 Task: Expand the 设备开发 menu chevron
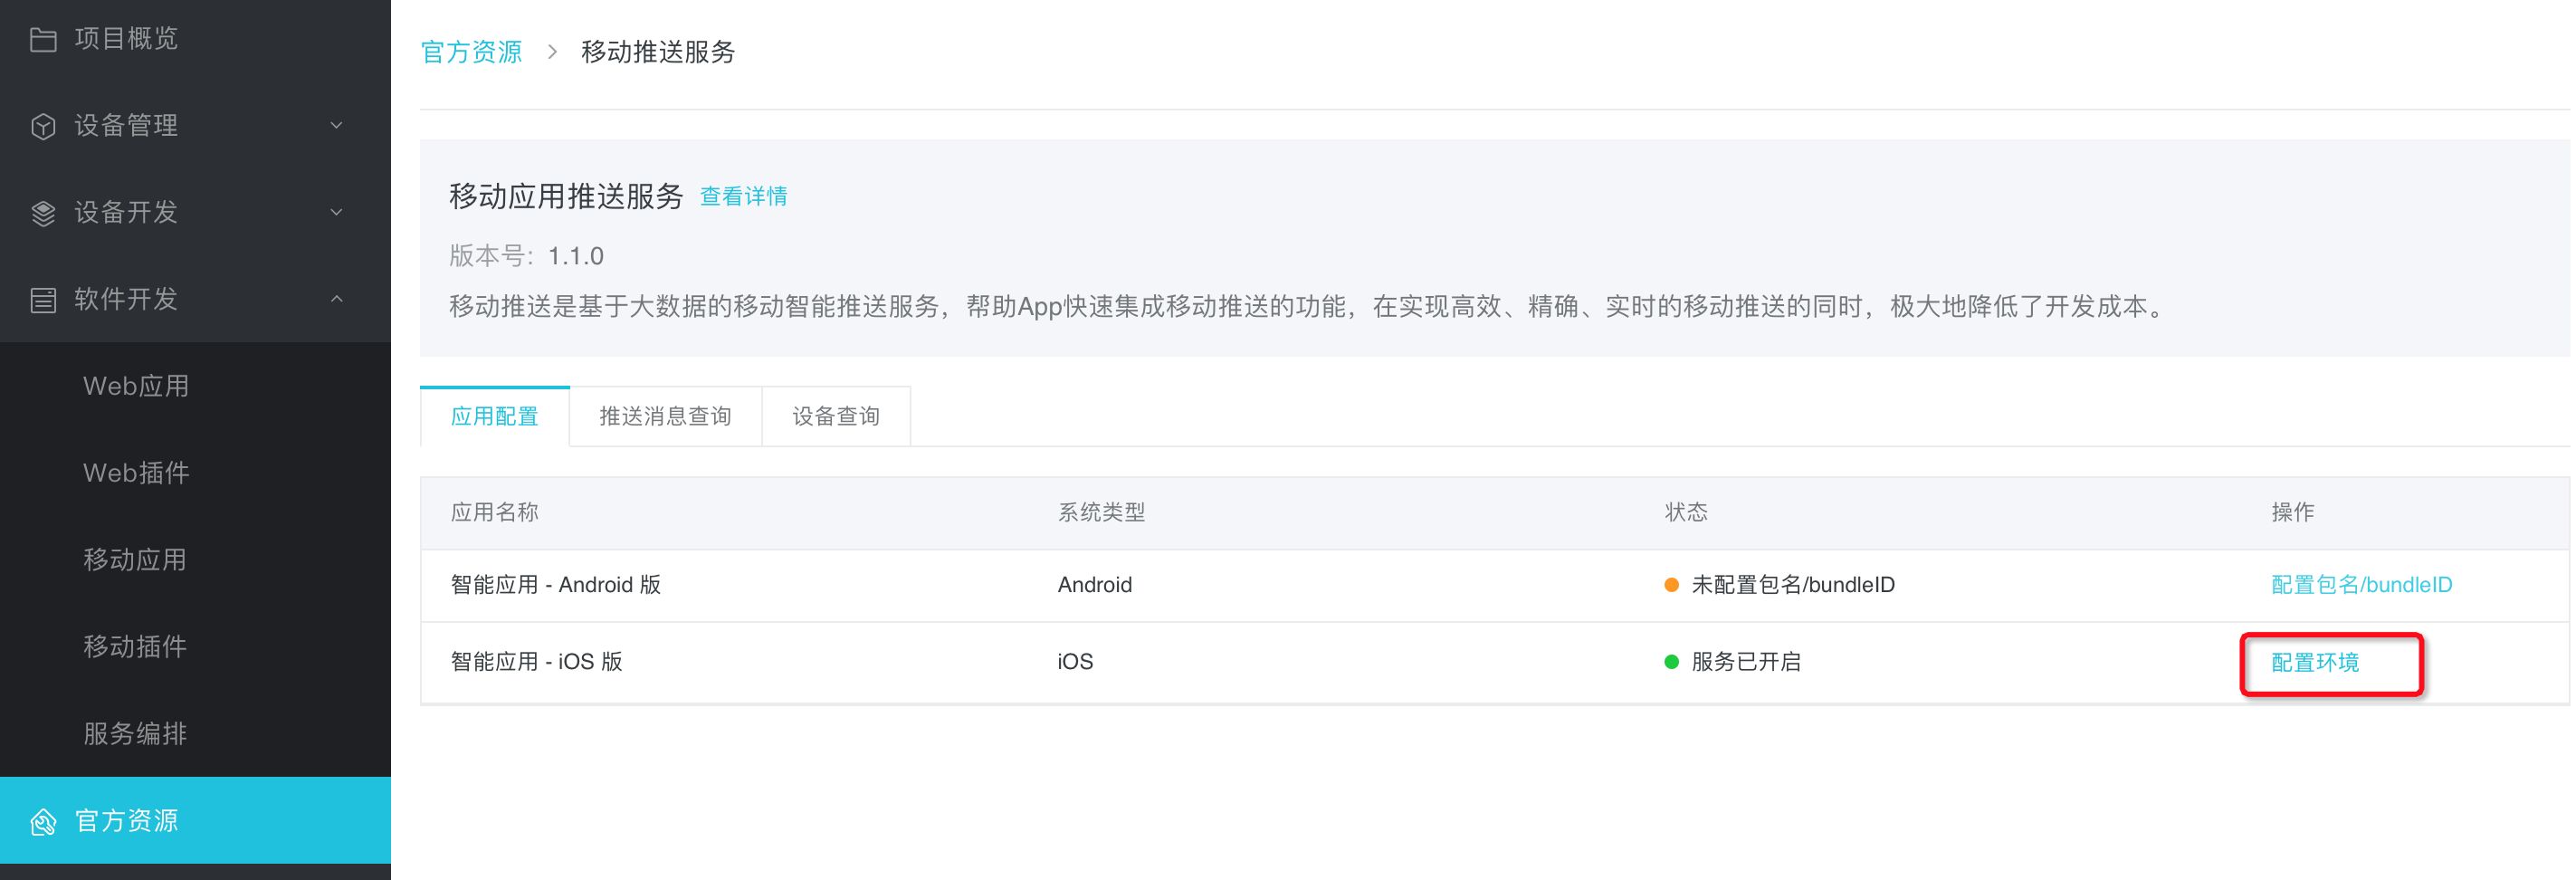(x=337, y=212)
